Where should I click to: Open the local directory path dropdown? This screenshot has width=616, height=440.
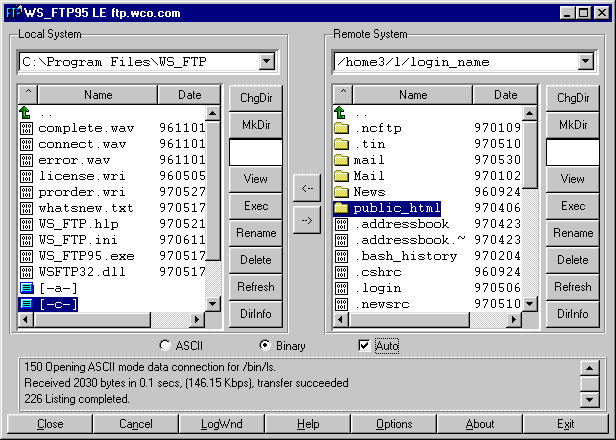267,62
